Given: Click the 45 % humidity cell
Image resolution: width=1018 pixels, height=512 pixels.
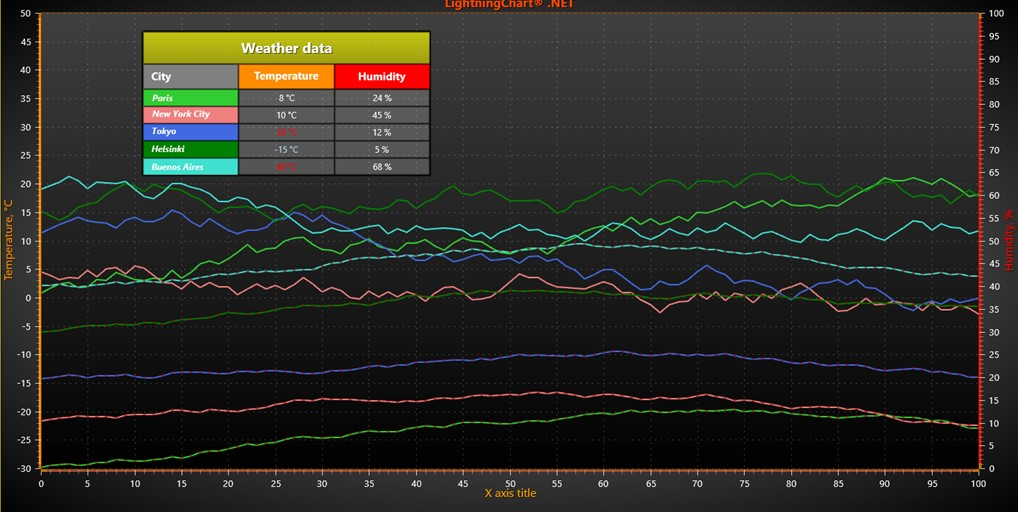Looking at the screenshot, I should 382,115.
